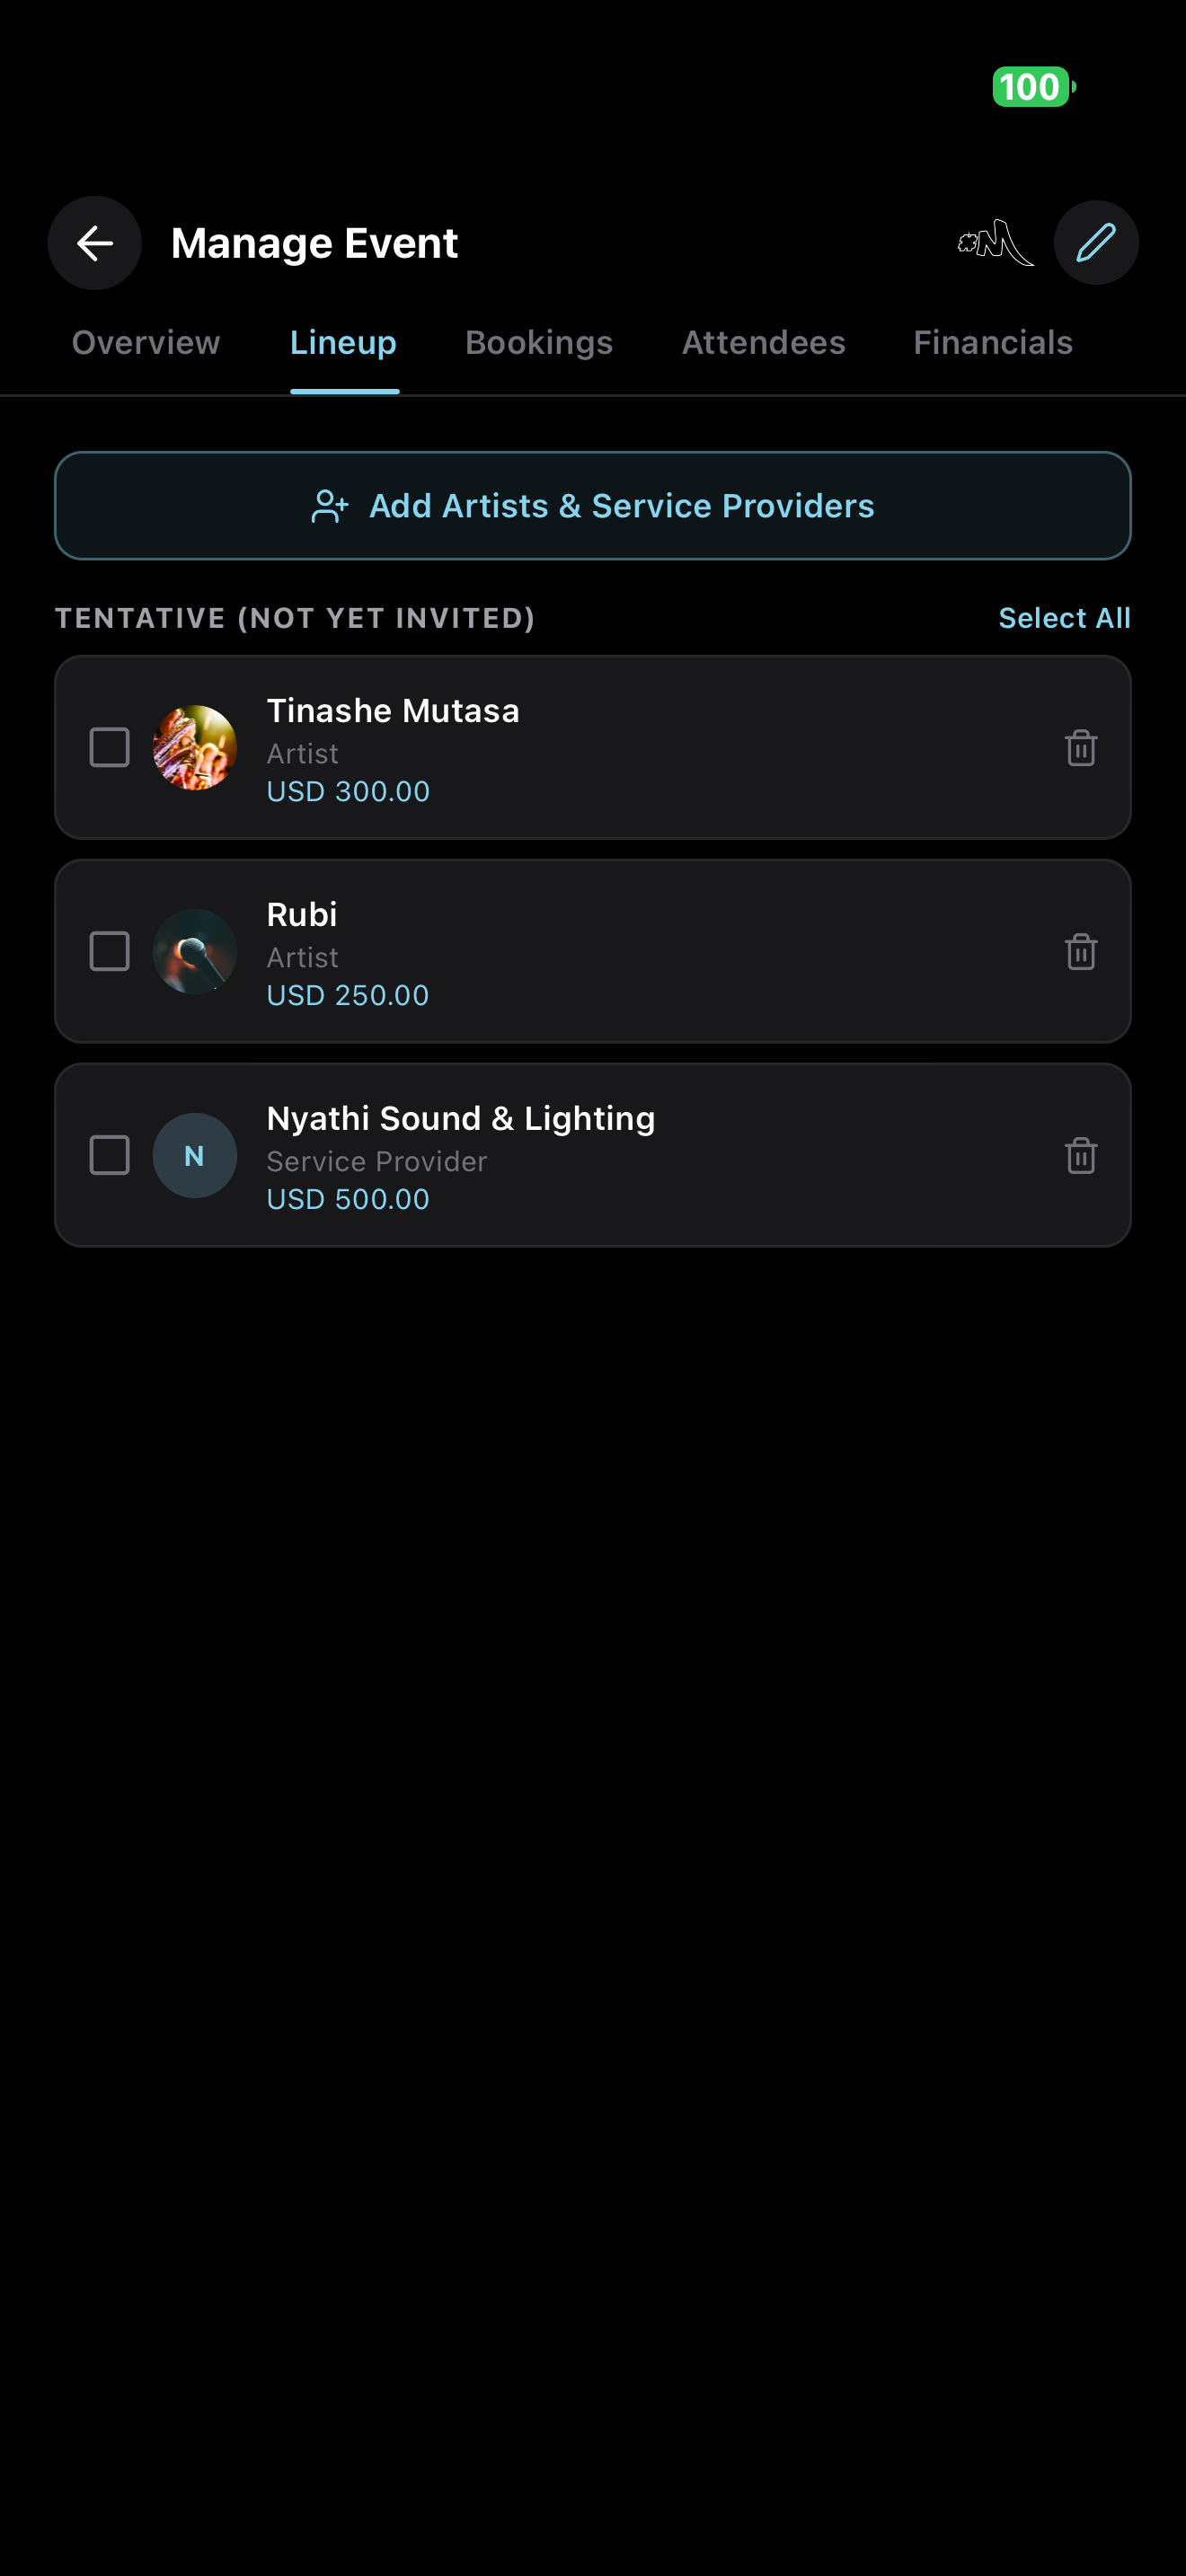Tap Tinashe Mutasa's avatar photo
The width and height of the screenshot is (1186, 2576).
195,748
